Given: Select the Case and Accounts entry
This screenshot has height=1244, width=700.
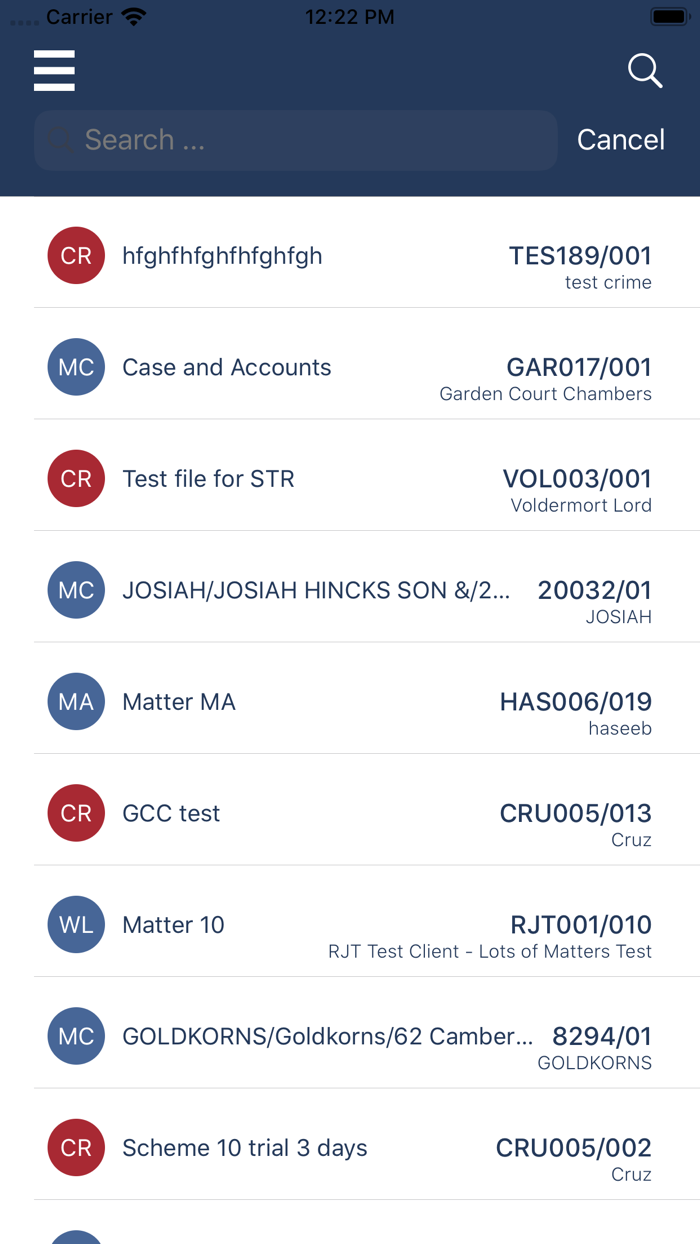Looking at the screenshot, I should 350,367.
